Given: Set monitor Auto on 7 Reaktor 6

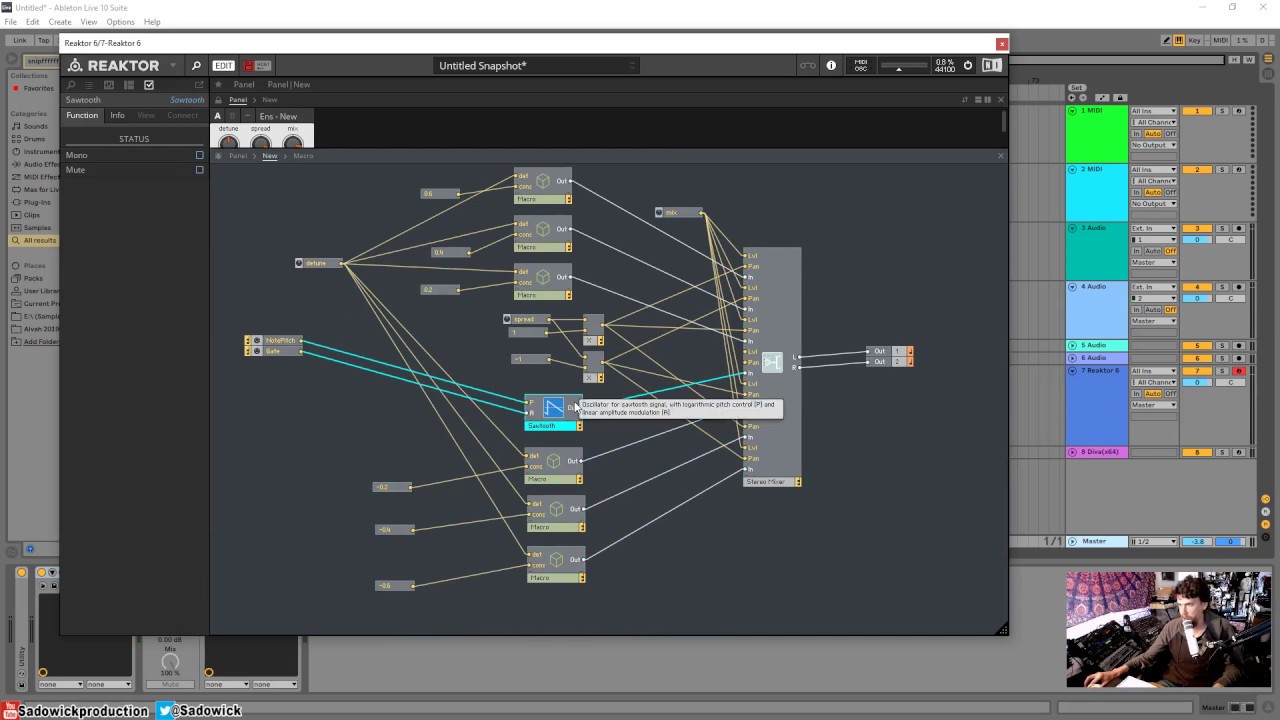Looking at the screenshot, I should click(1153, 393).
